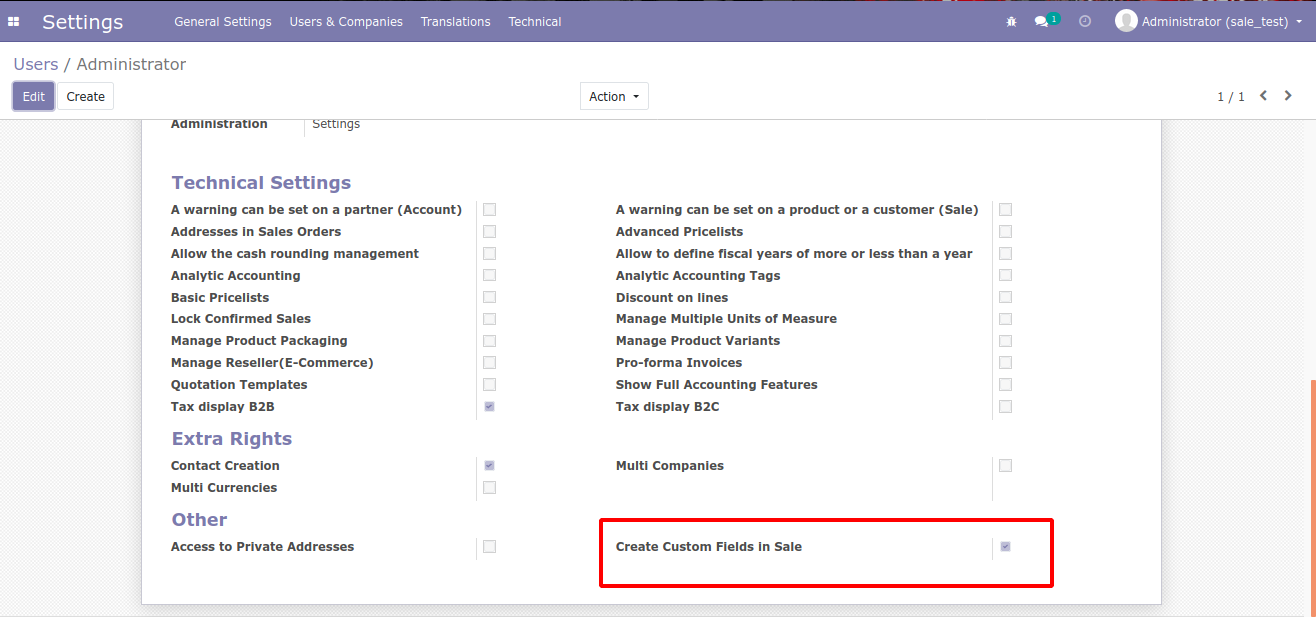Open the General Settings menu
Viewport: 1316px width, 617px height.
pyautogui.click(x=222, y=21)
